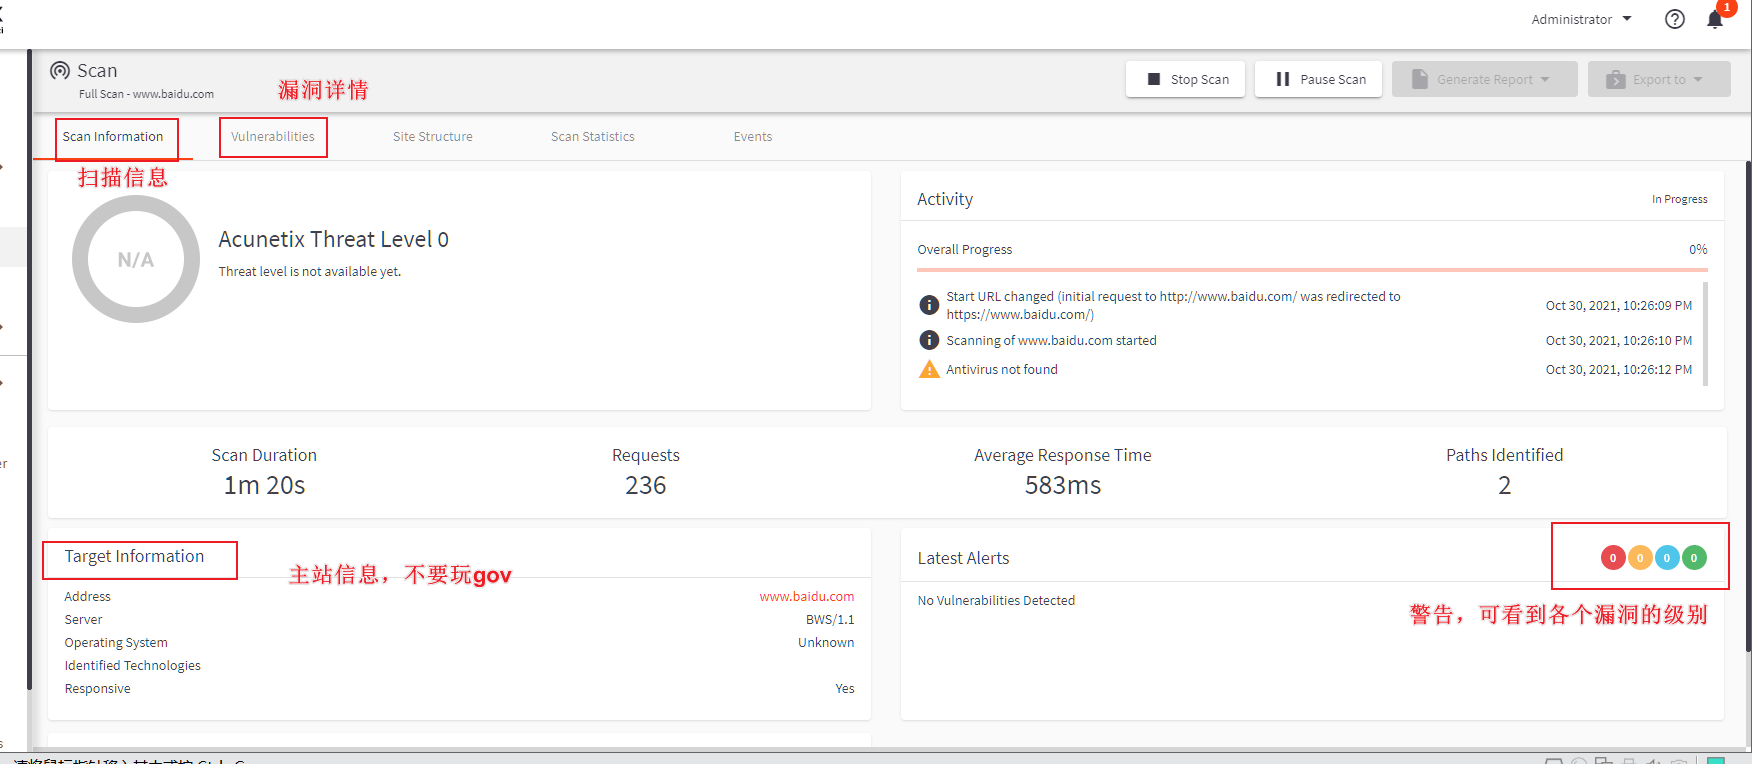Image resolution: width=1752 pixels, height=764 pixels.
Task: Open the Events tab
Action: (x=753, y=137)
